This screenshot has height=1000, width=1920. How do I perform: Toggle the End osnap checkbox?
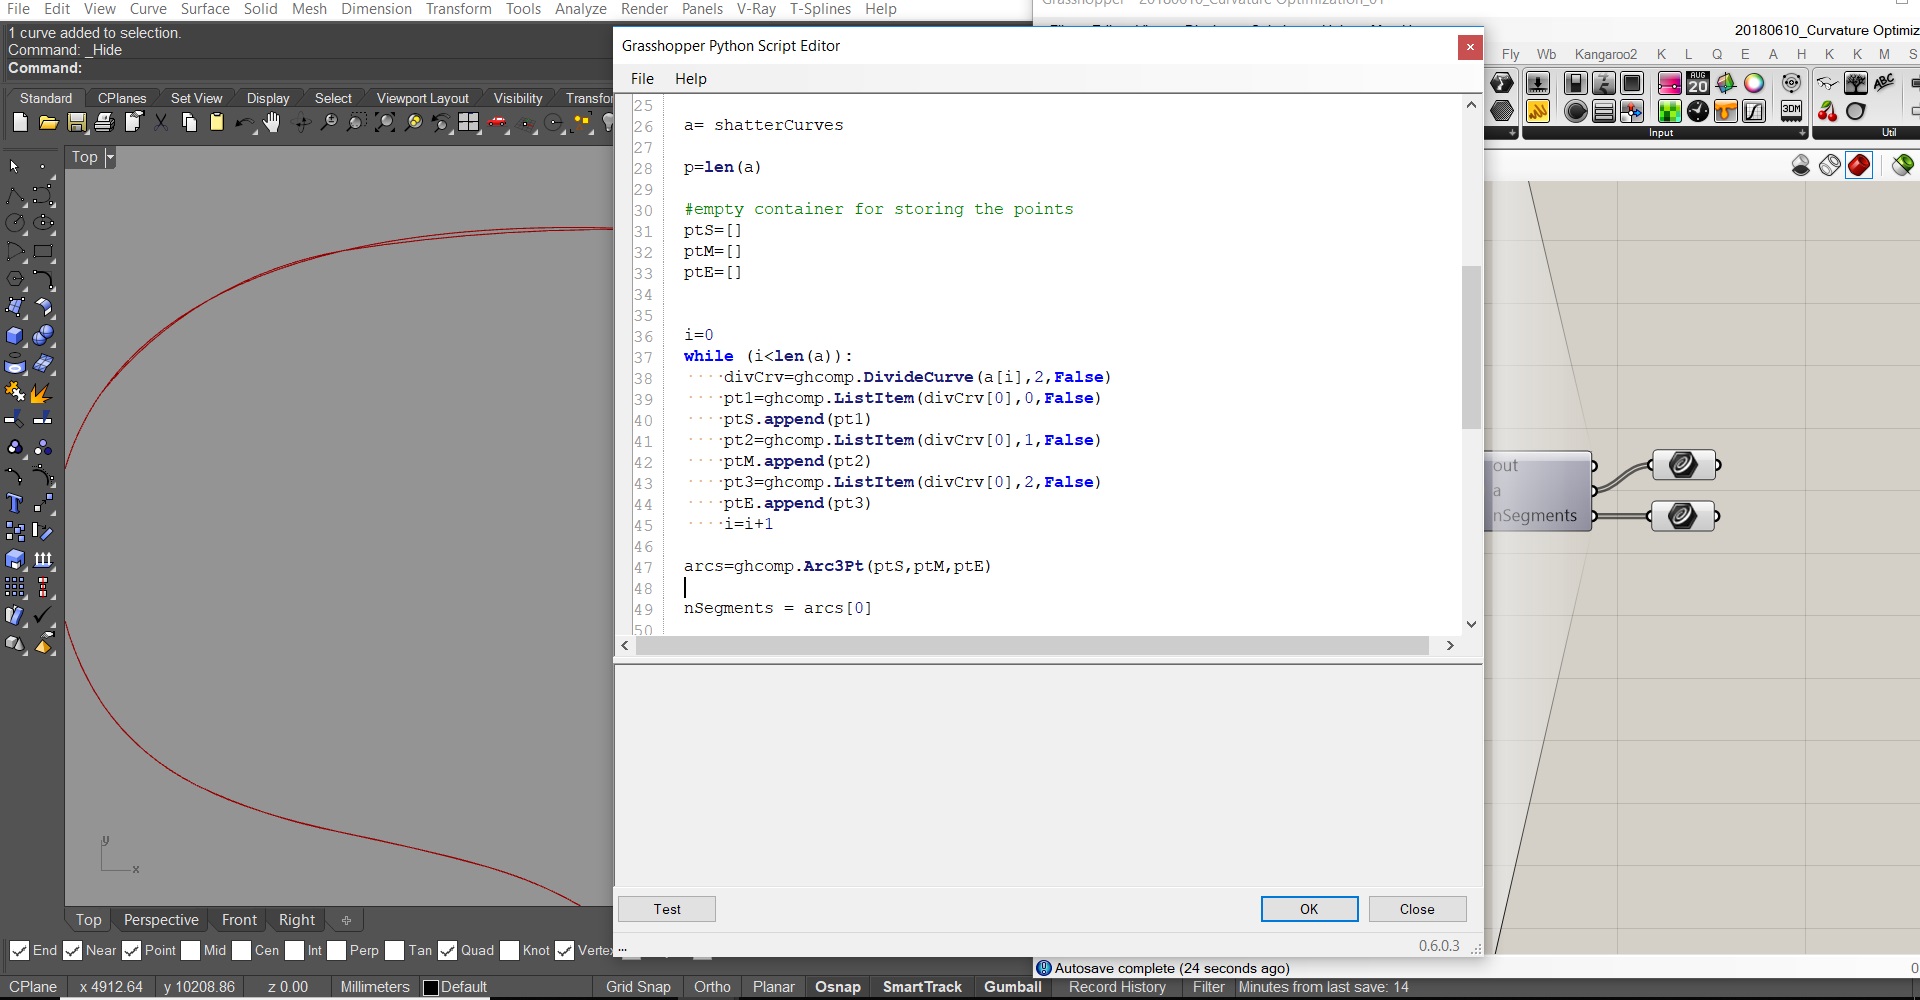coord(19,950)
